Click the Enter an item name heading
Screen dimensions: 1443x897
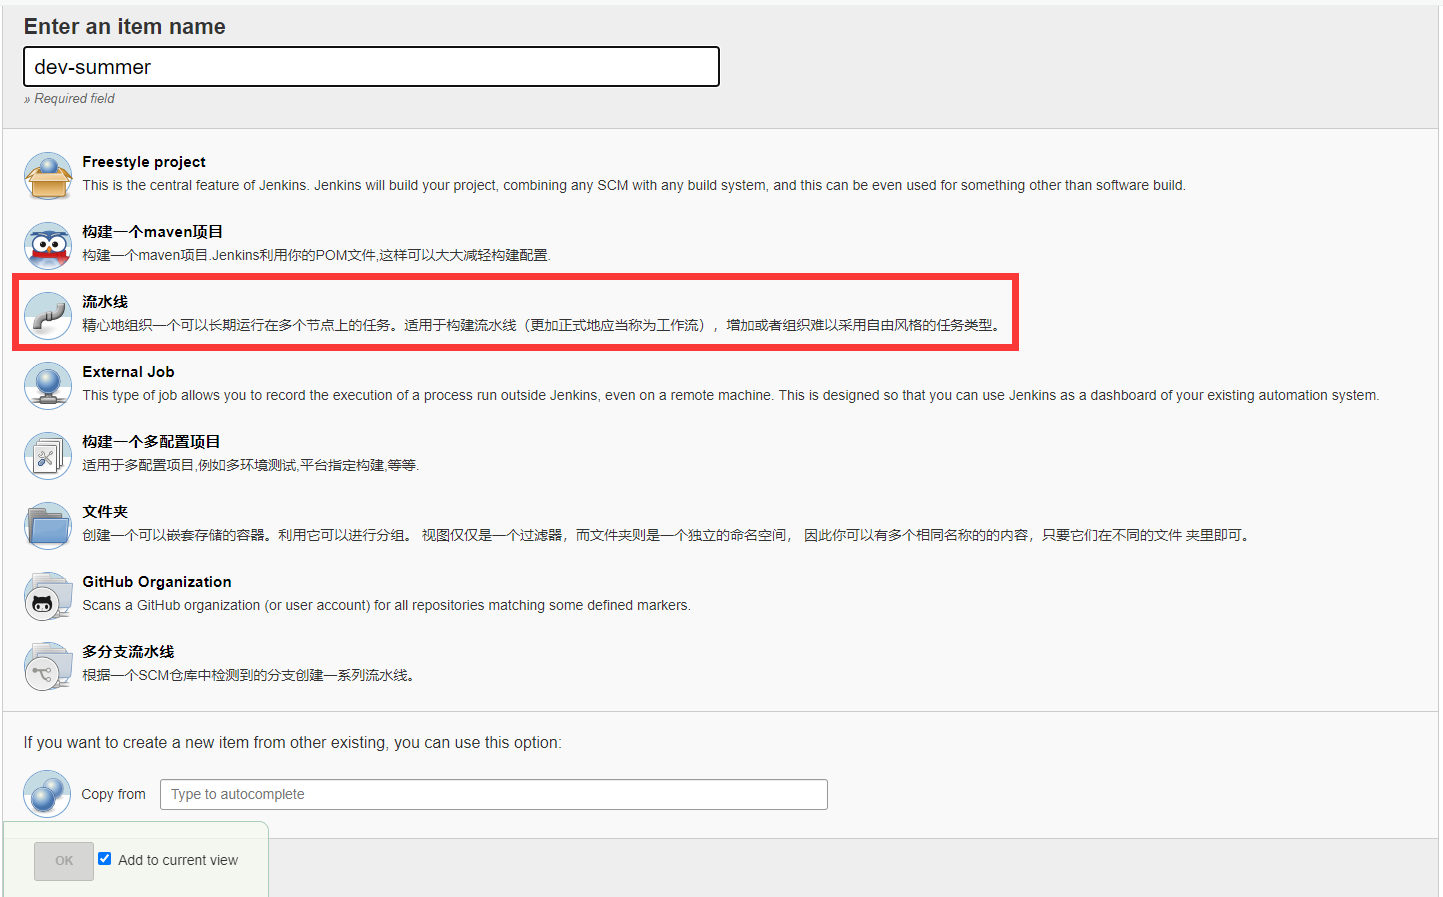pyautogui.click(x=124, y=27)
